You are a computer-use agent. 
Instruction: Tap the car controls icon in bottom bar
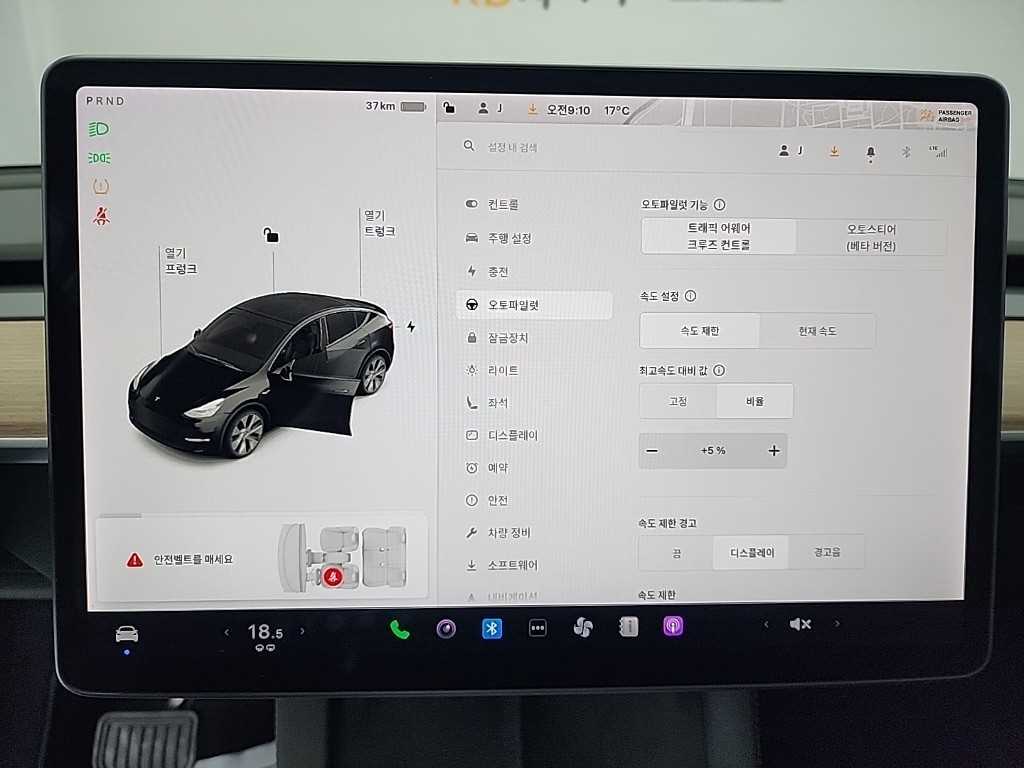click(127, 633)
